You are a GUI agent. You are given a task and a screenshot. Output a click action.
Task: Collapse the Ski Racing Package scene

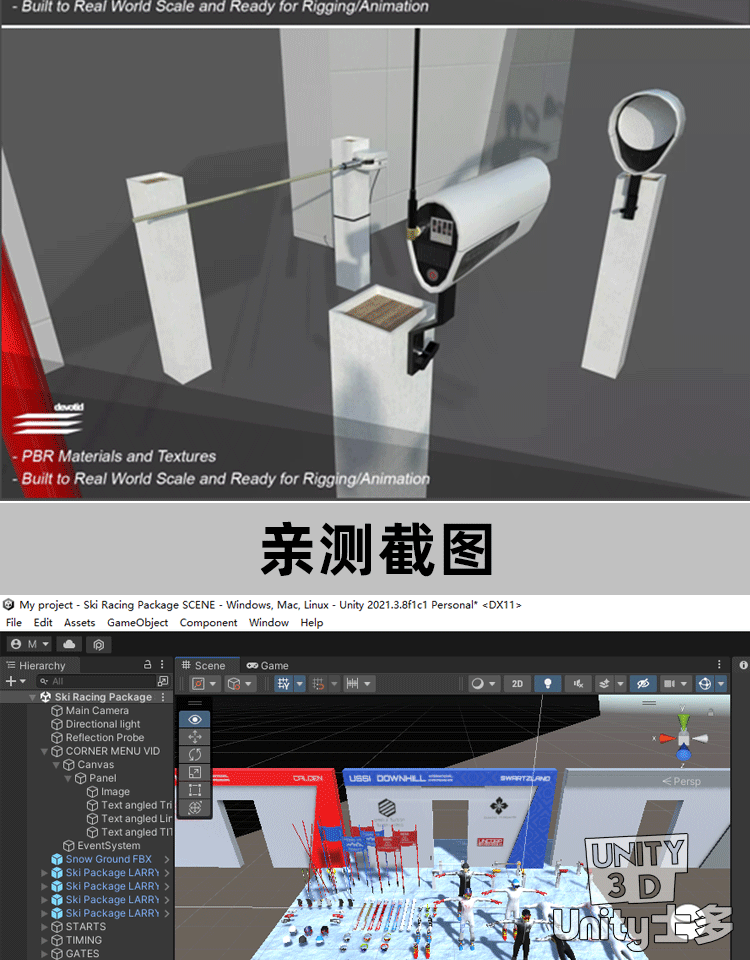(32, 697)
